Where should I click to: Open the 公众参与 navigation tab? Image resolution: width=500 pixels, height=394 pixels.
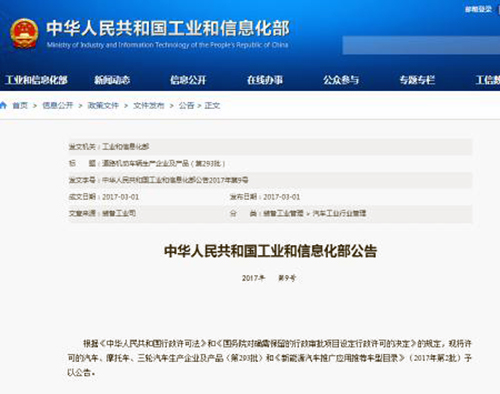(x=341, y=80)
